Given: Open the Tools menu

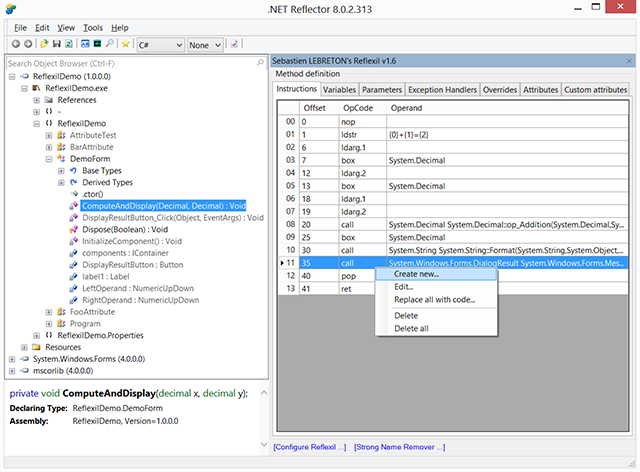Looking at the screenshot, I should [93, 28].
